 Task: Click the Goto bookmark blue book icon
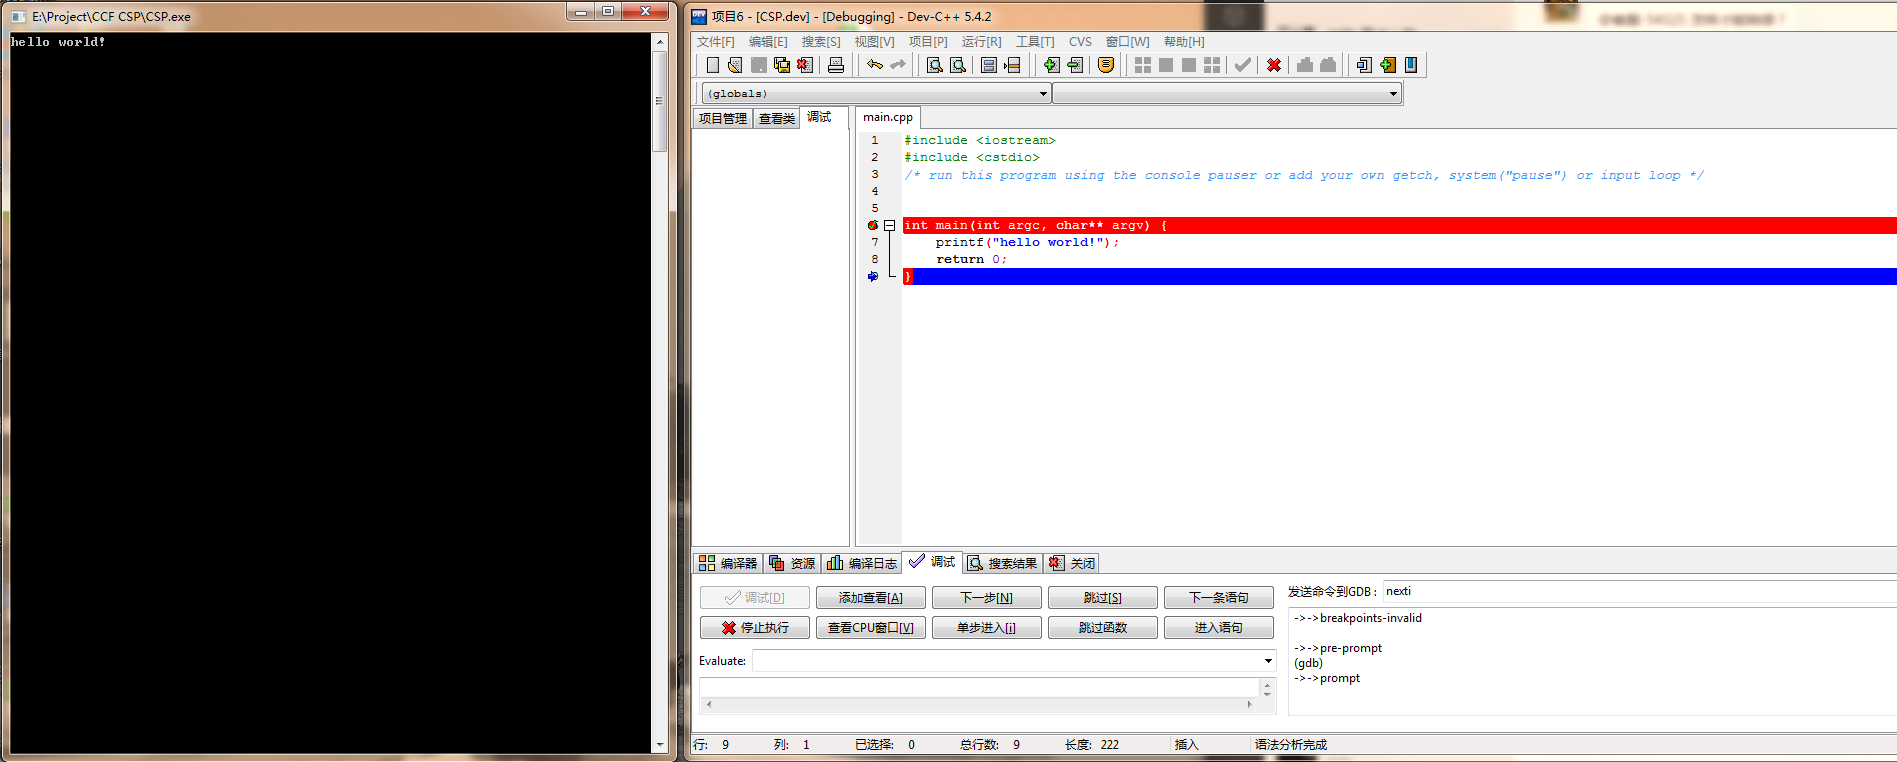[1411, 65]
